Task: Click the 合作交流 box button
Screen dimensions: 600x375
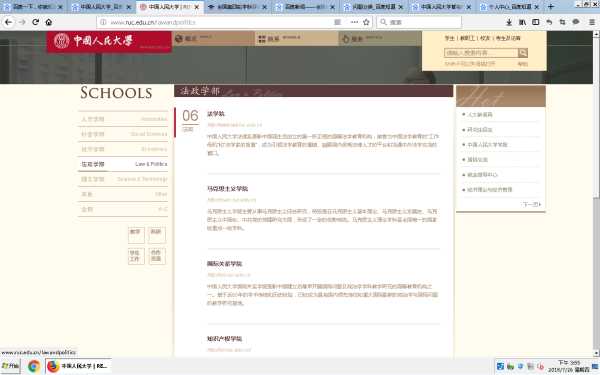Action: click(157, 256)
